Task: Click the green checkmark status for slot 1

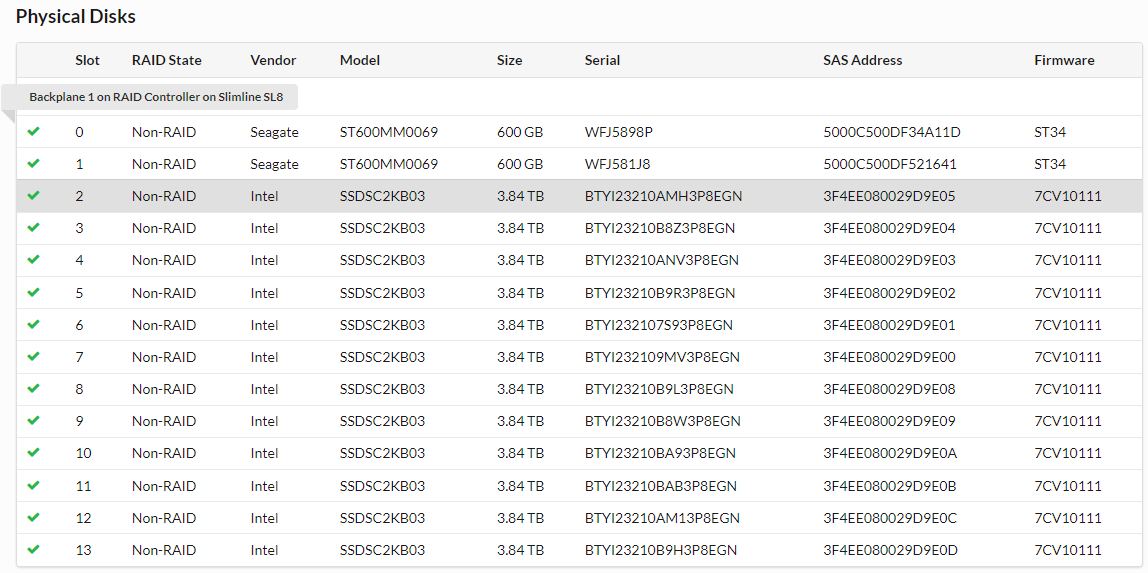Action: [x=34, y=163]
